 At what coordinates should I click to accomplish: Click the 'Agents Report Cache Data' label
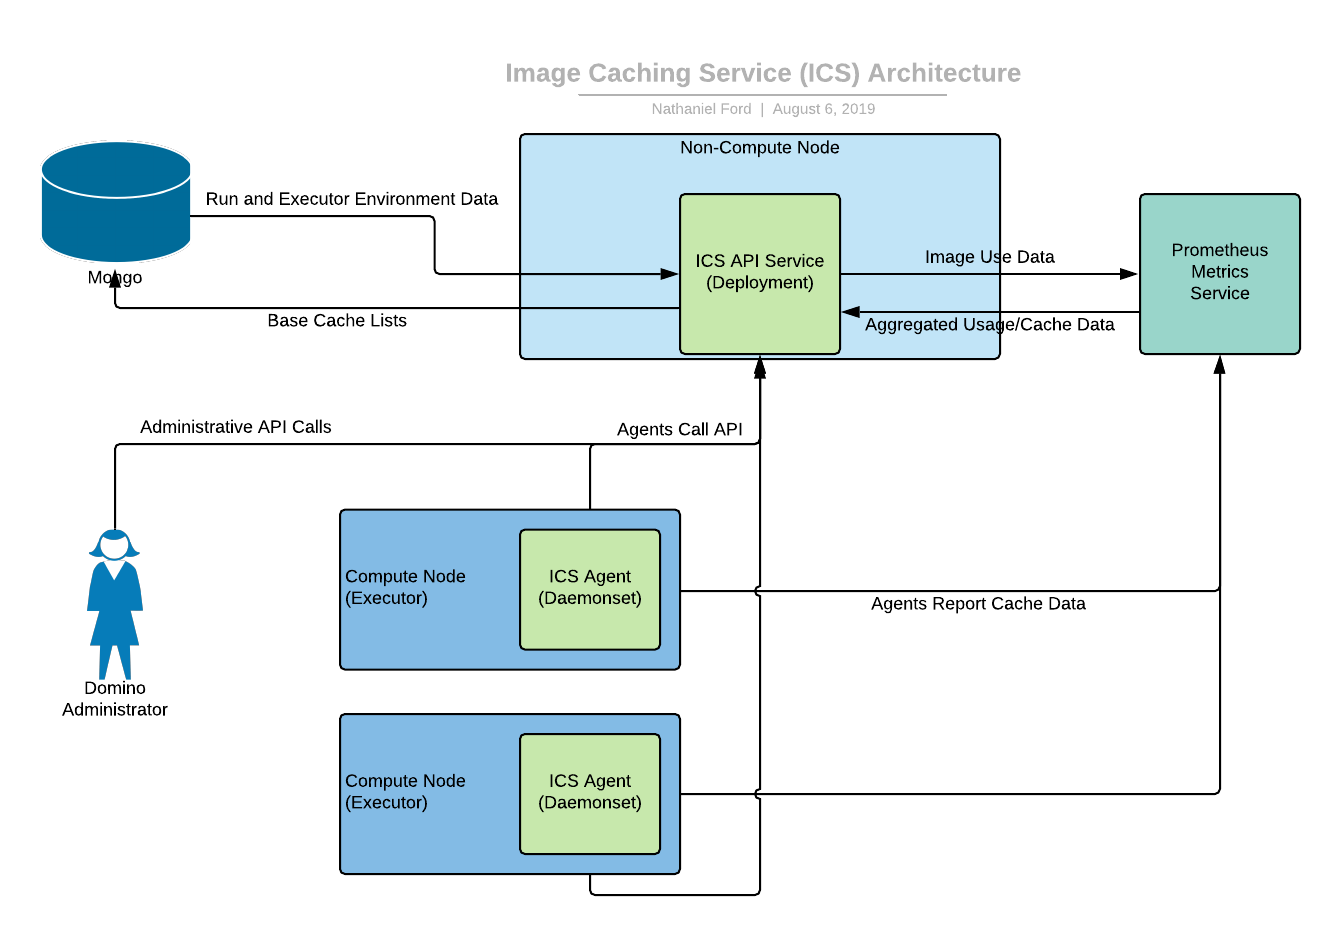[x=978, y=604]
